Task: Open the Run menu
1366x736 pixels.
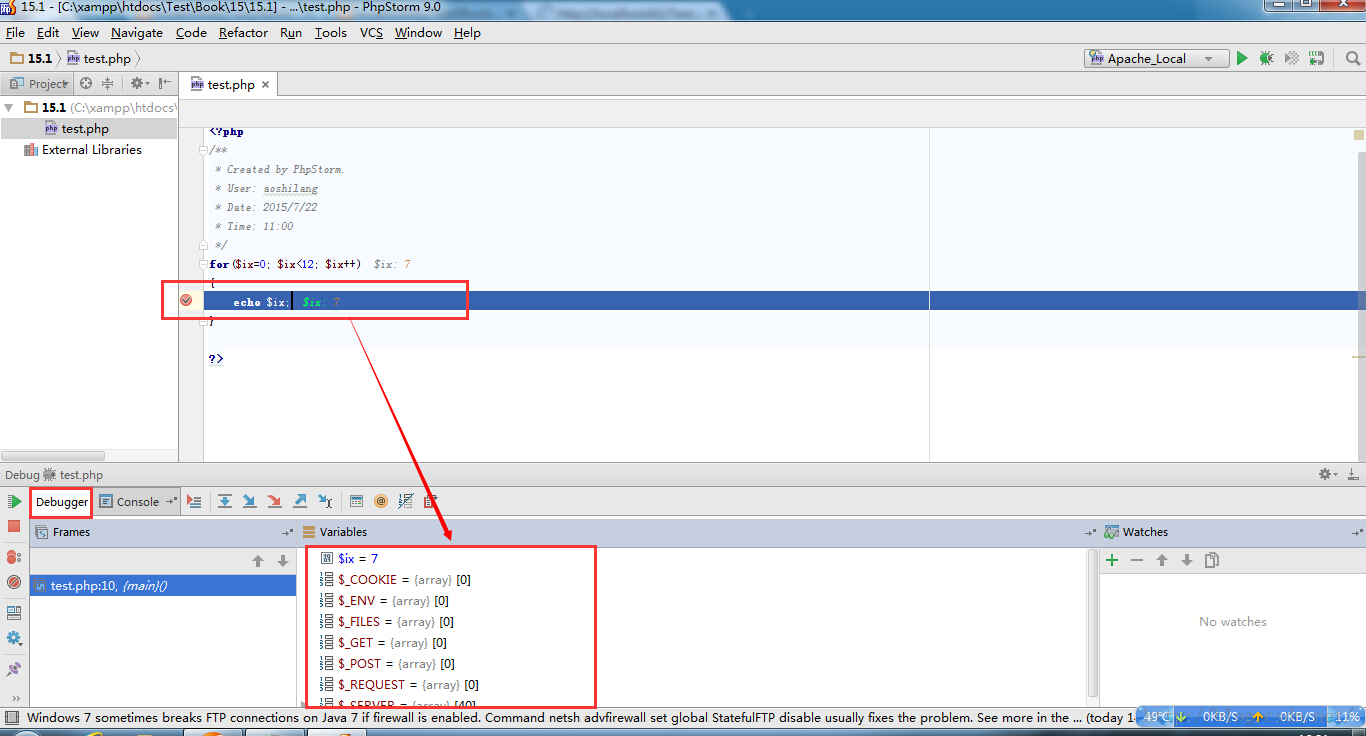Action: pyautogui.click(x=291, y=33)
